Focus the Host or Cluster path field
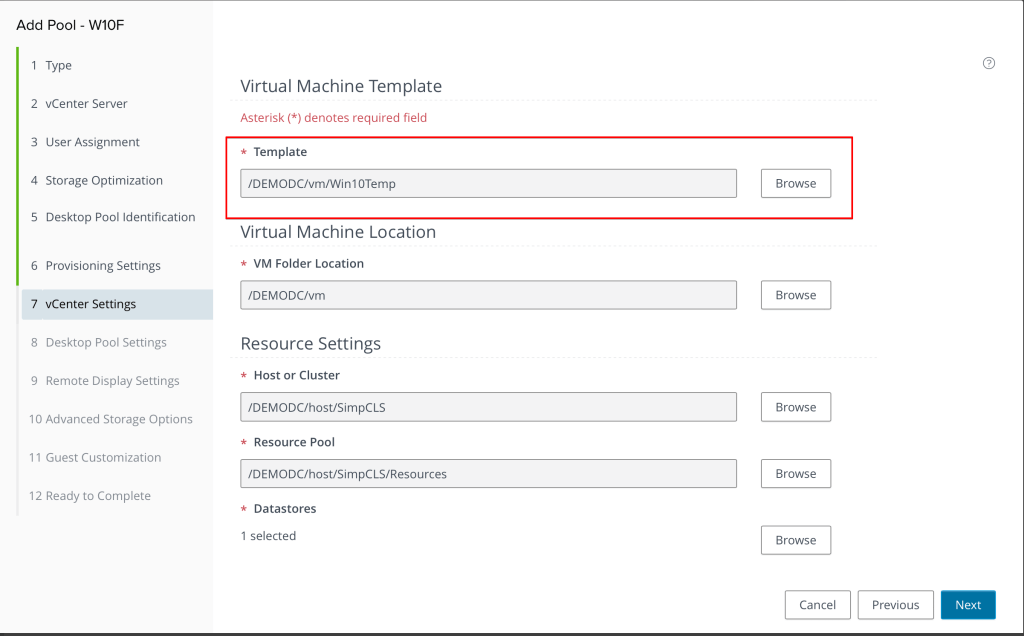1024x636 pixels. pos(488,407)
